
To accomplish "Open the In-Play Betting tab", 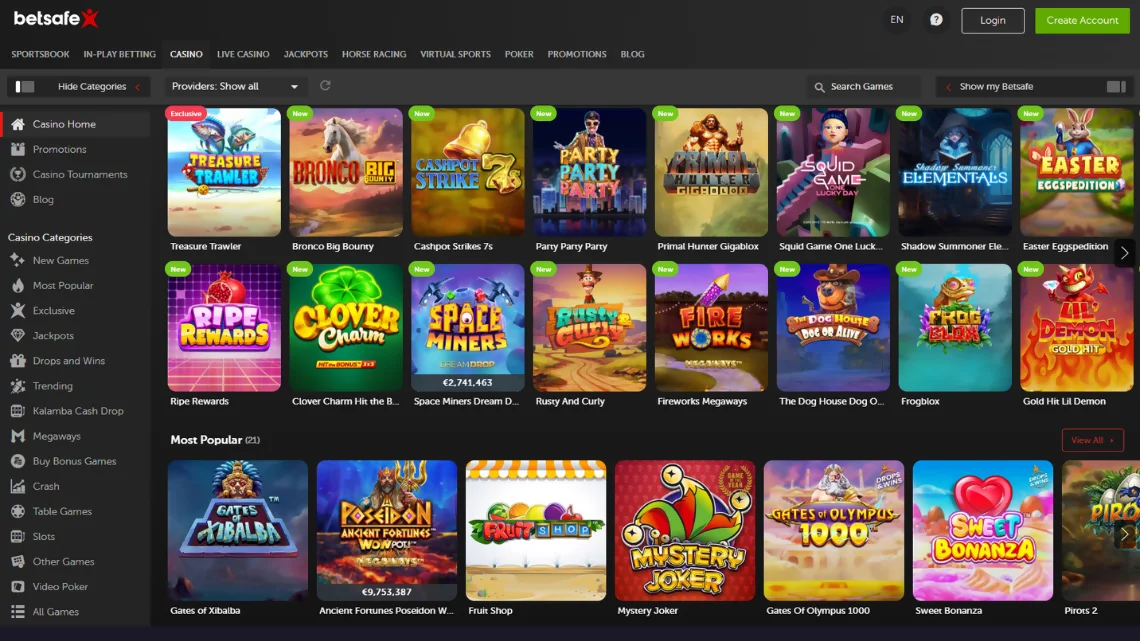I will coord(119,55).
